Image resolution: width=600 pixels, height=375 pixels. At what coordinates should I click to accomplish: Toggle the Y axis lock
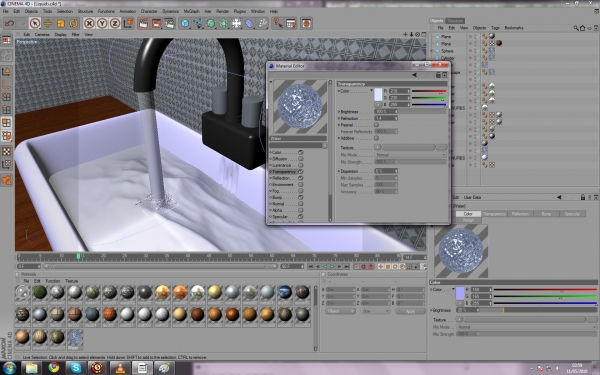(x=102, y=23)
